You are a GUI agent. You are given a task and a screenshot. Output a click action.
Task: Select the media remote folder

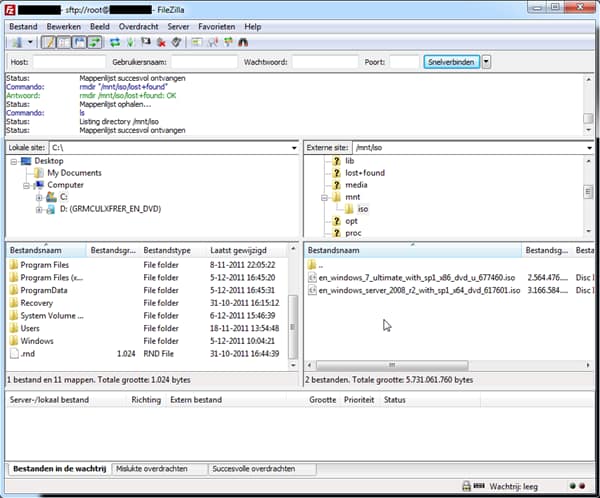click(356, 185)
